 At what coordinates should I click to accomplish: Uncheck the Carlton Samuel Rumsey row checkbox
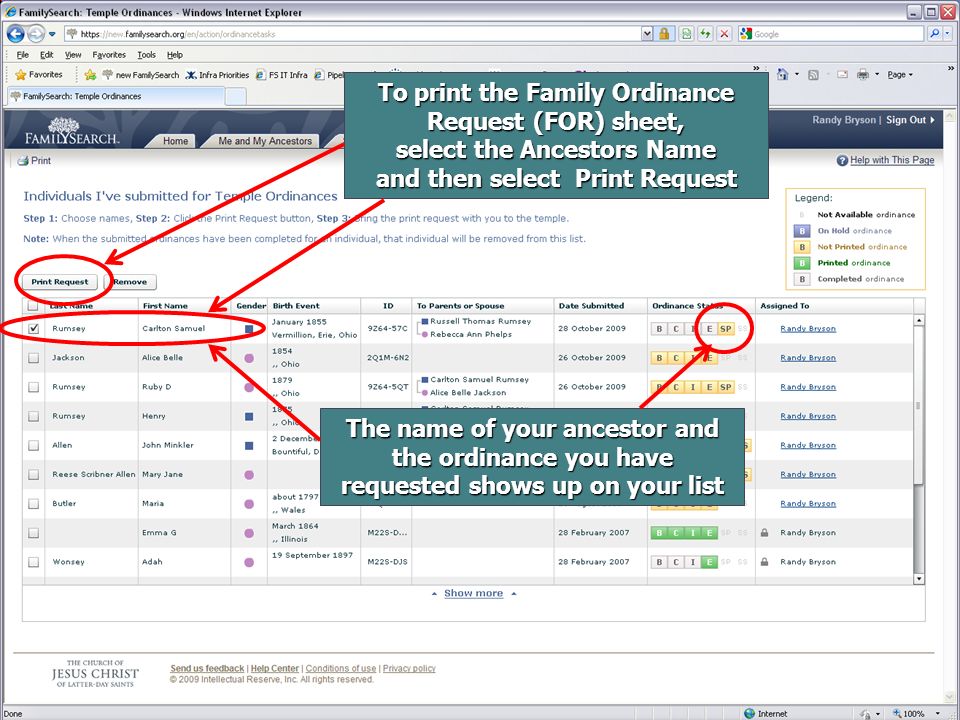click(x=34, y=329)
